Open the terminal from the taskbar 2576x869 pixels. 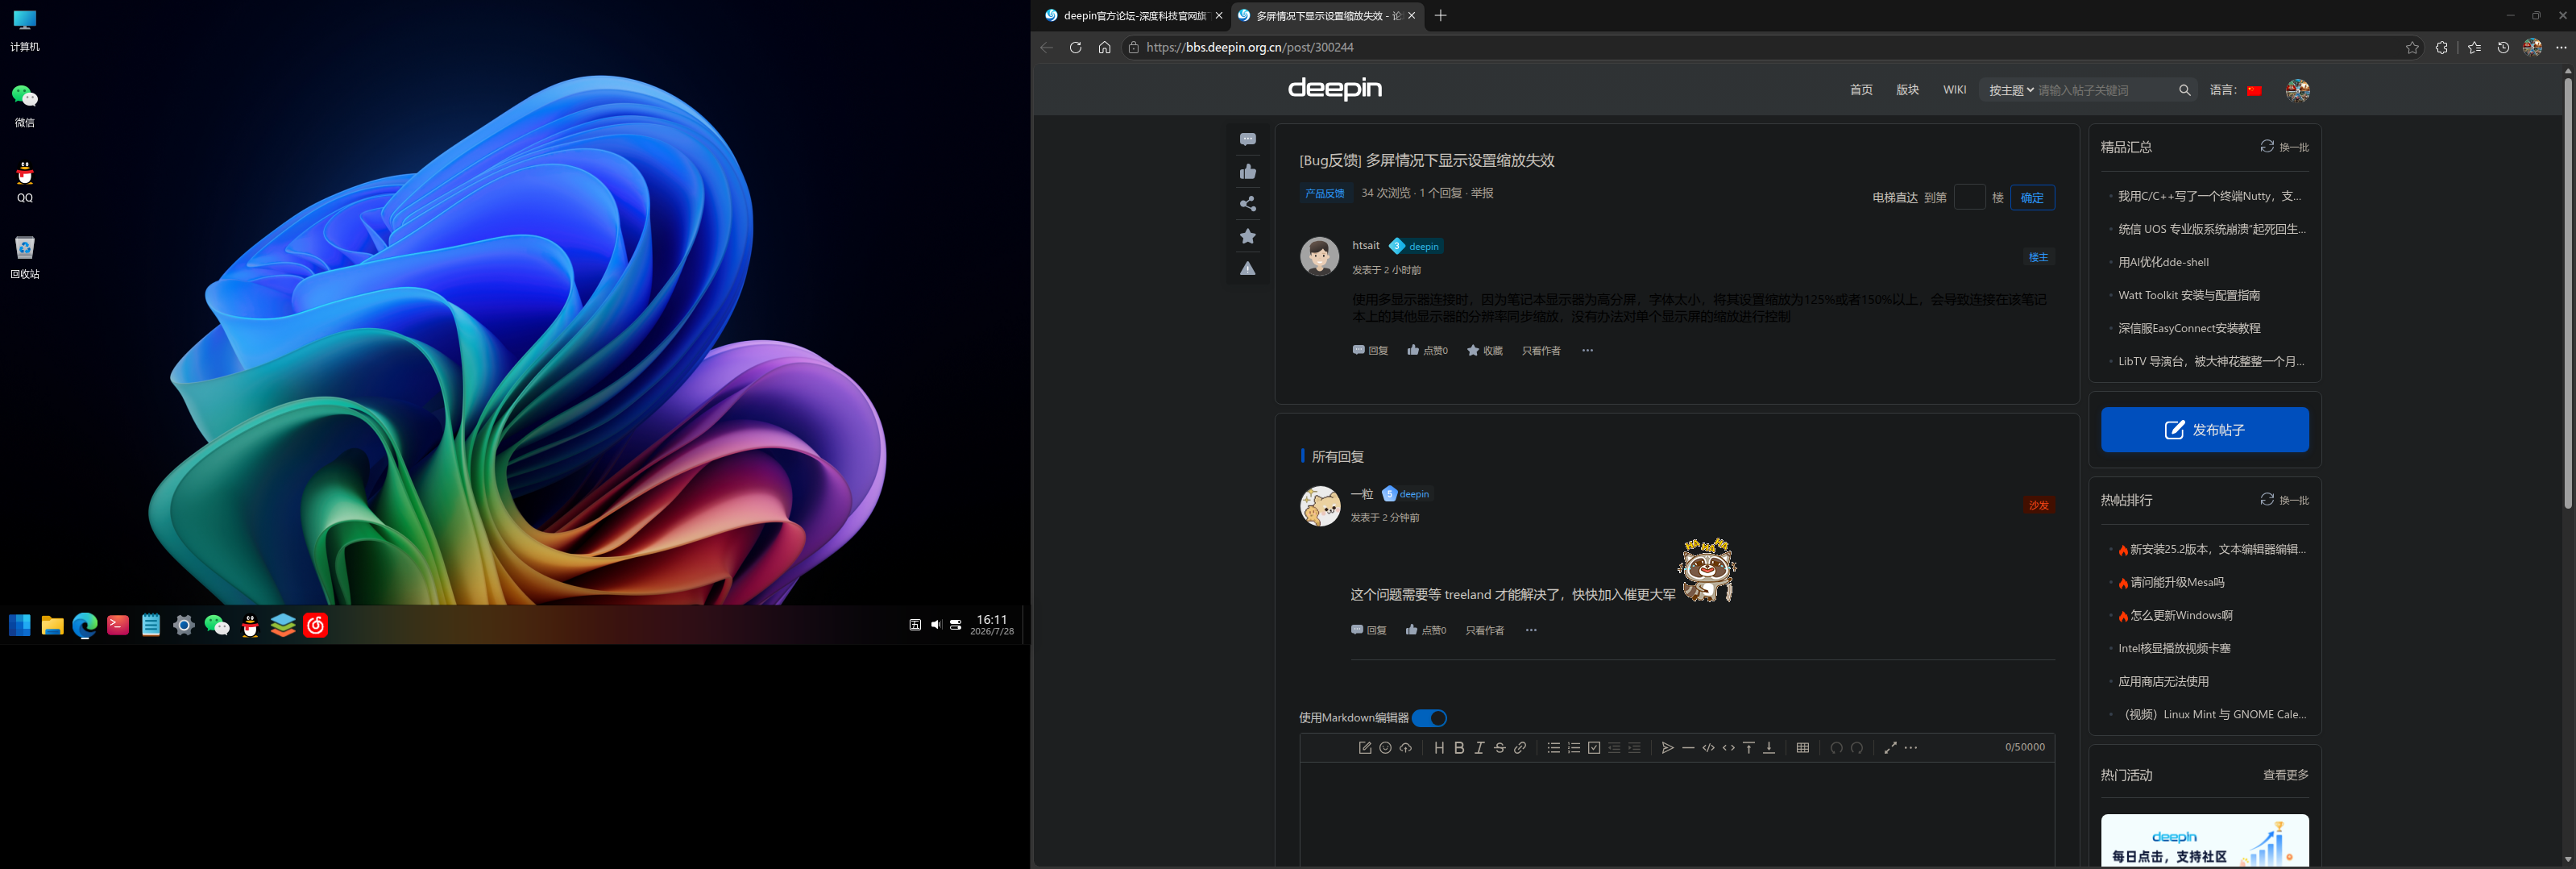pyautogui.click(x=118, y=625)
